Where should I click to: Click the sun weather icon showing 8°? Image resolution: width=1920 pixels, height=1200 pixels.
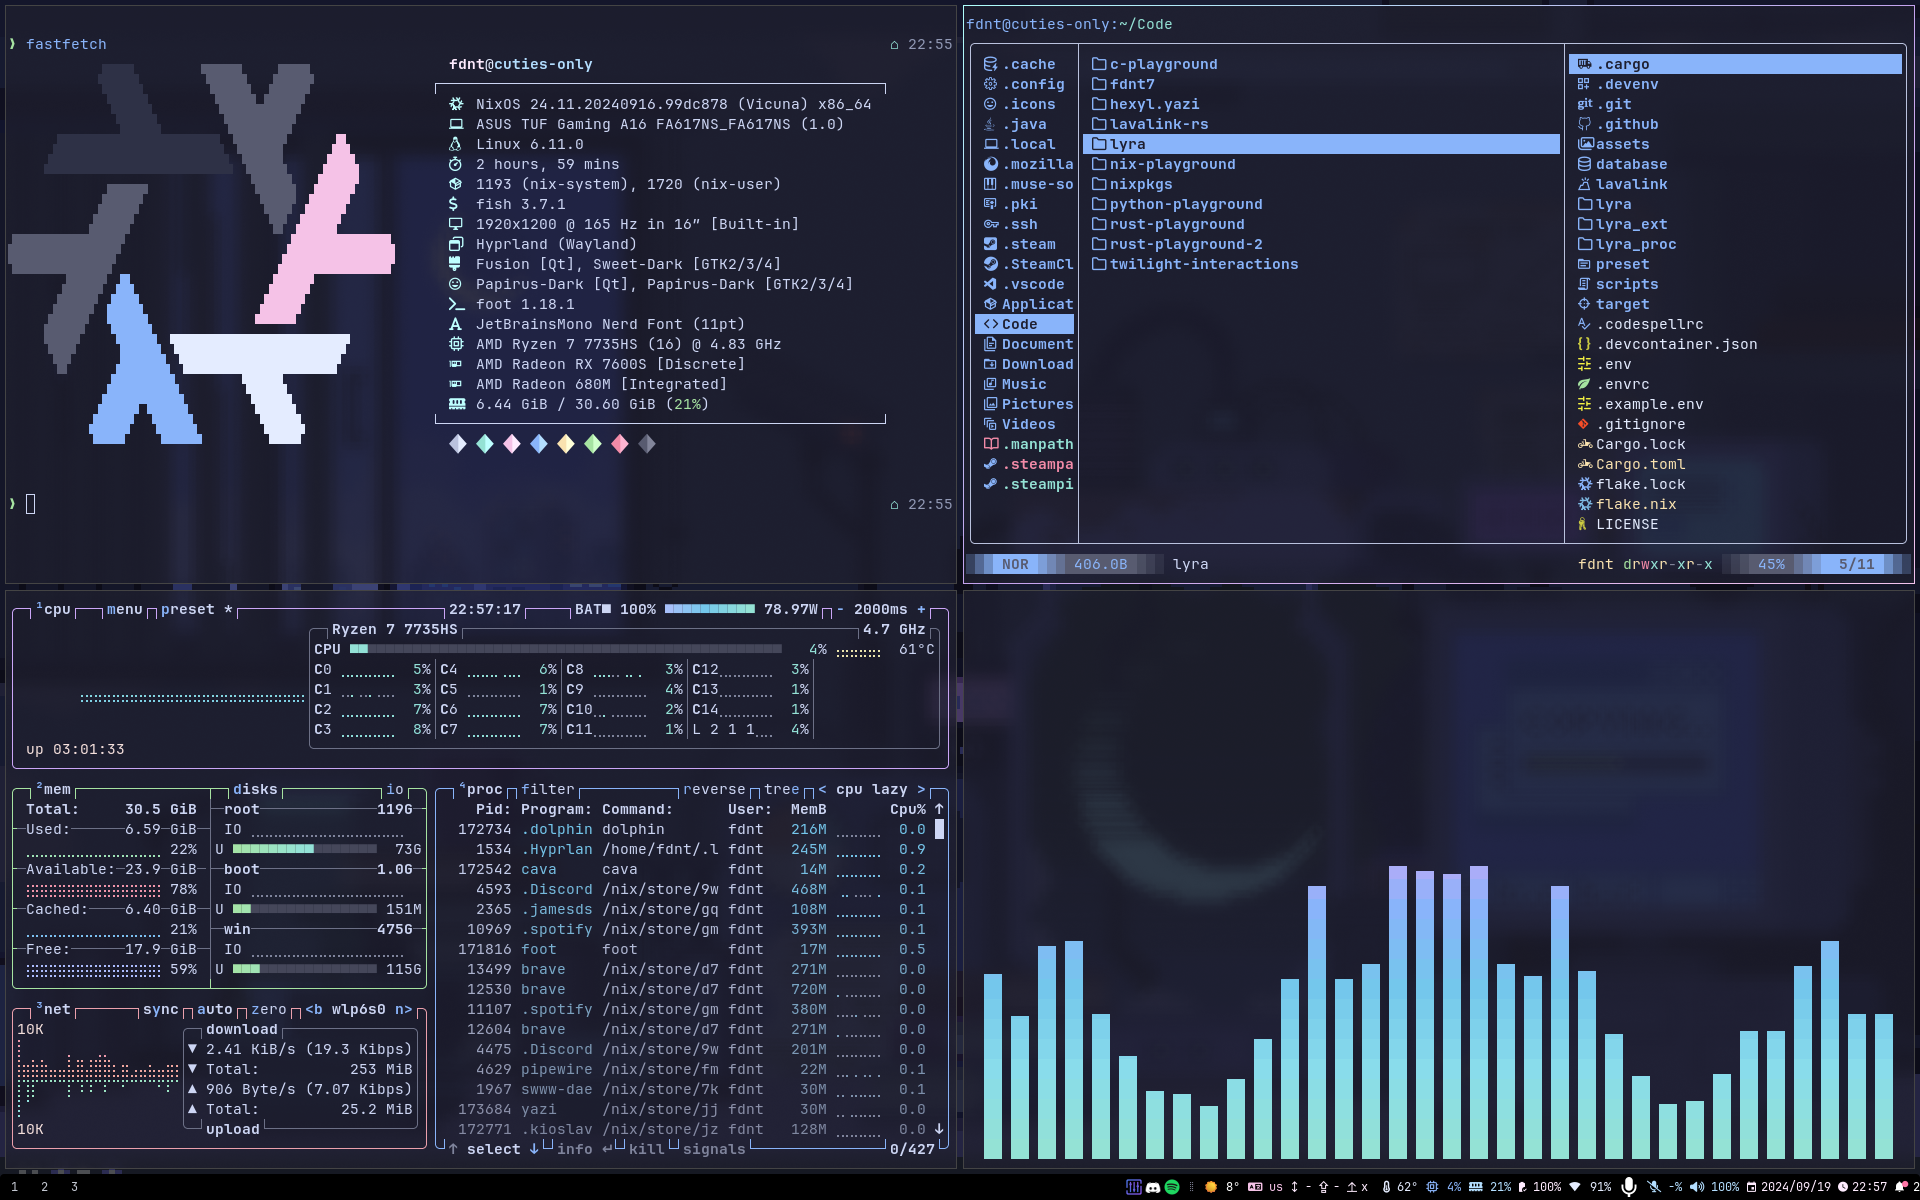1211,1187
